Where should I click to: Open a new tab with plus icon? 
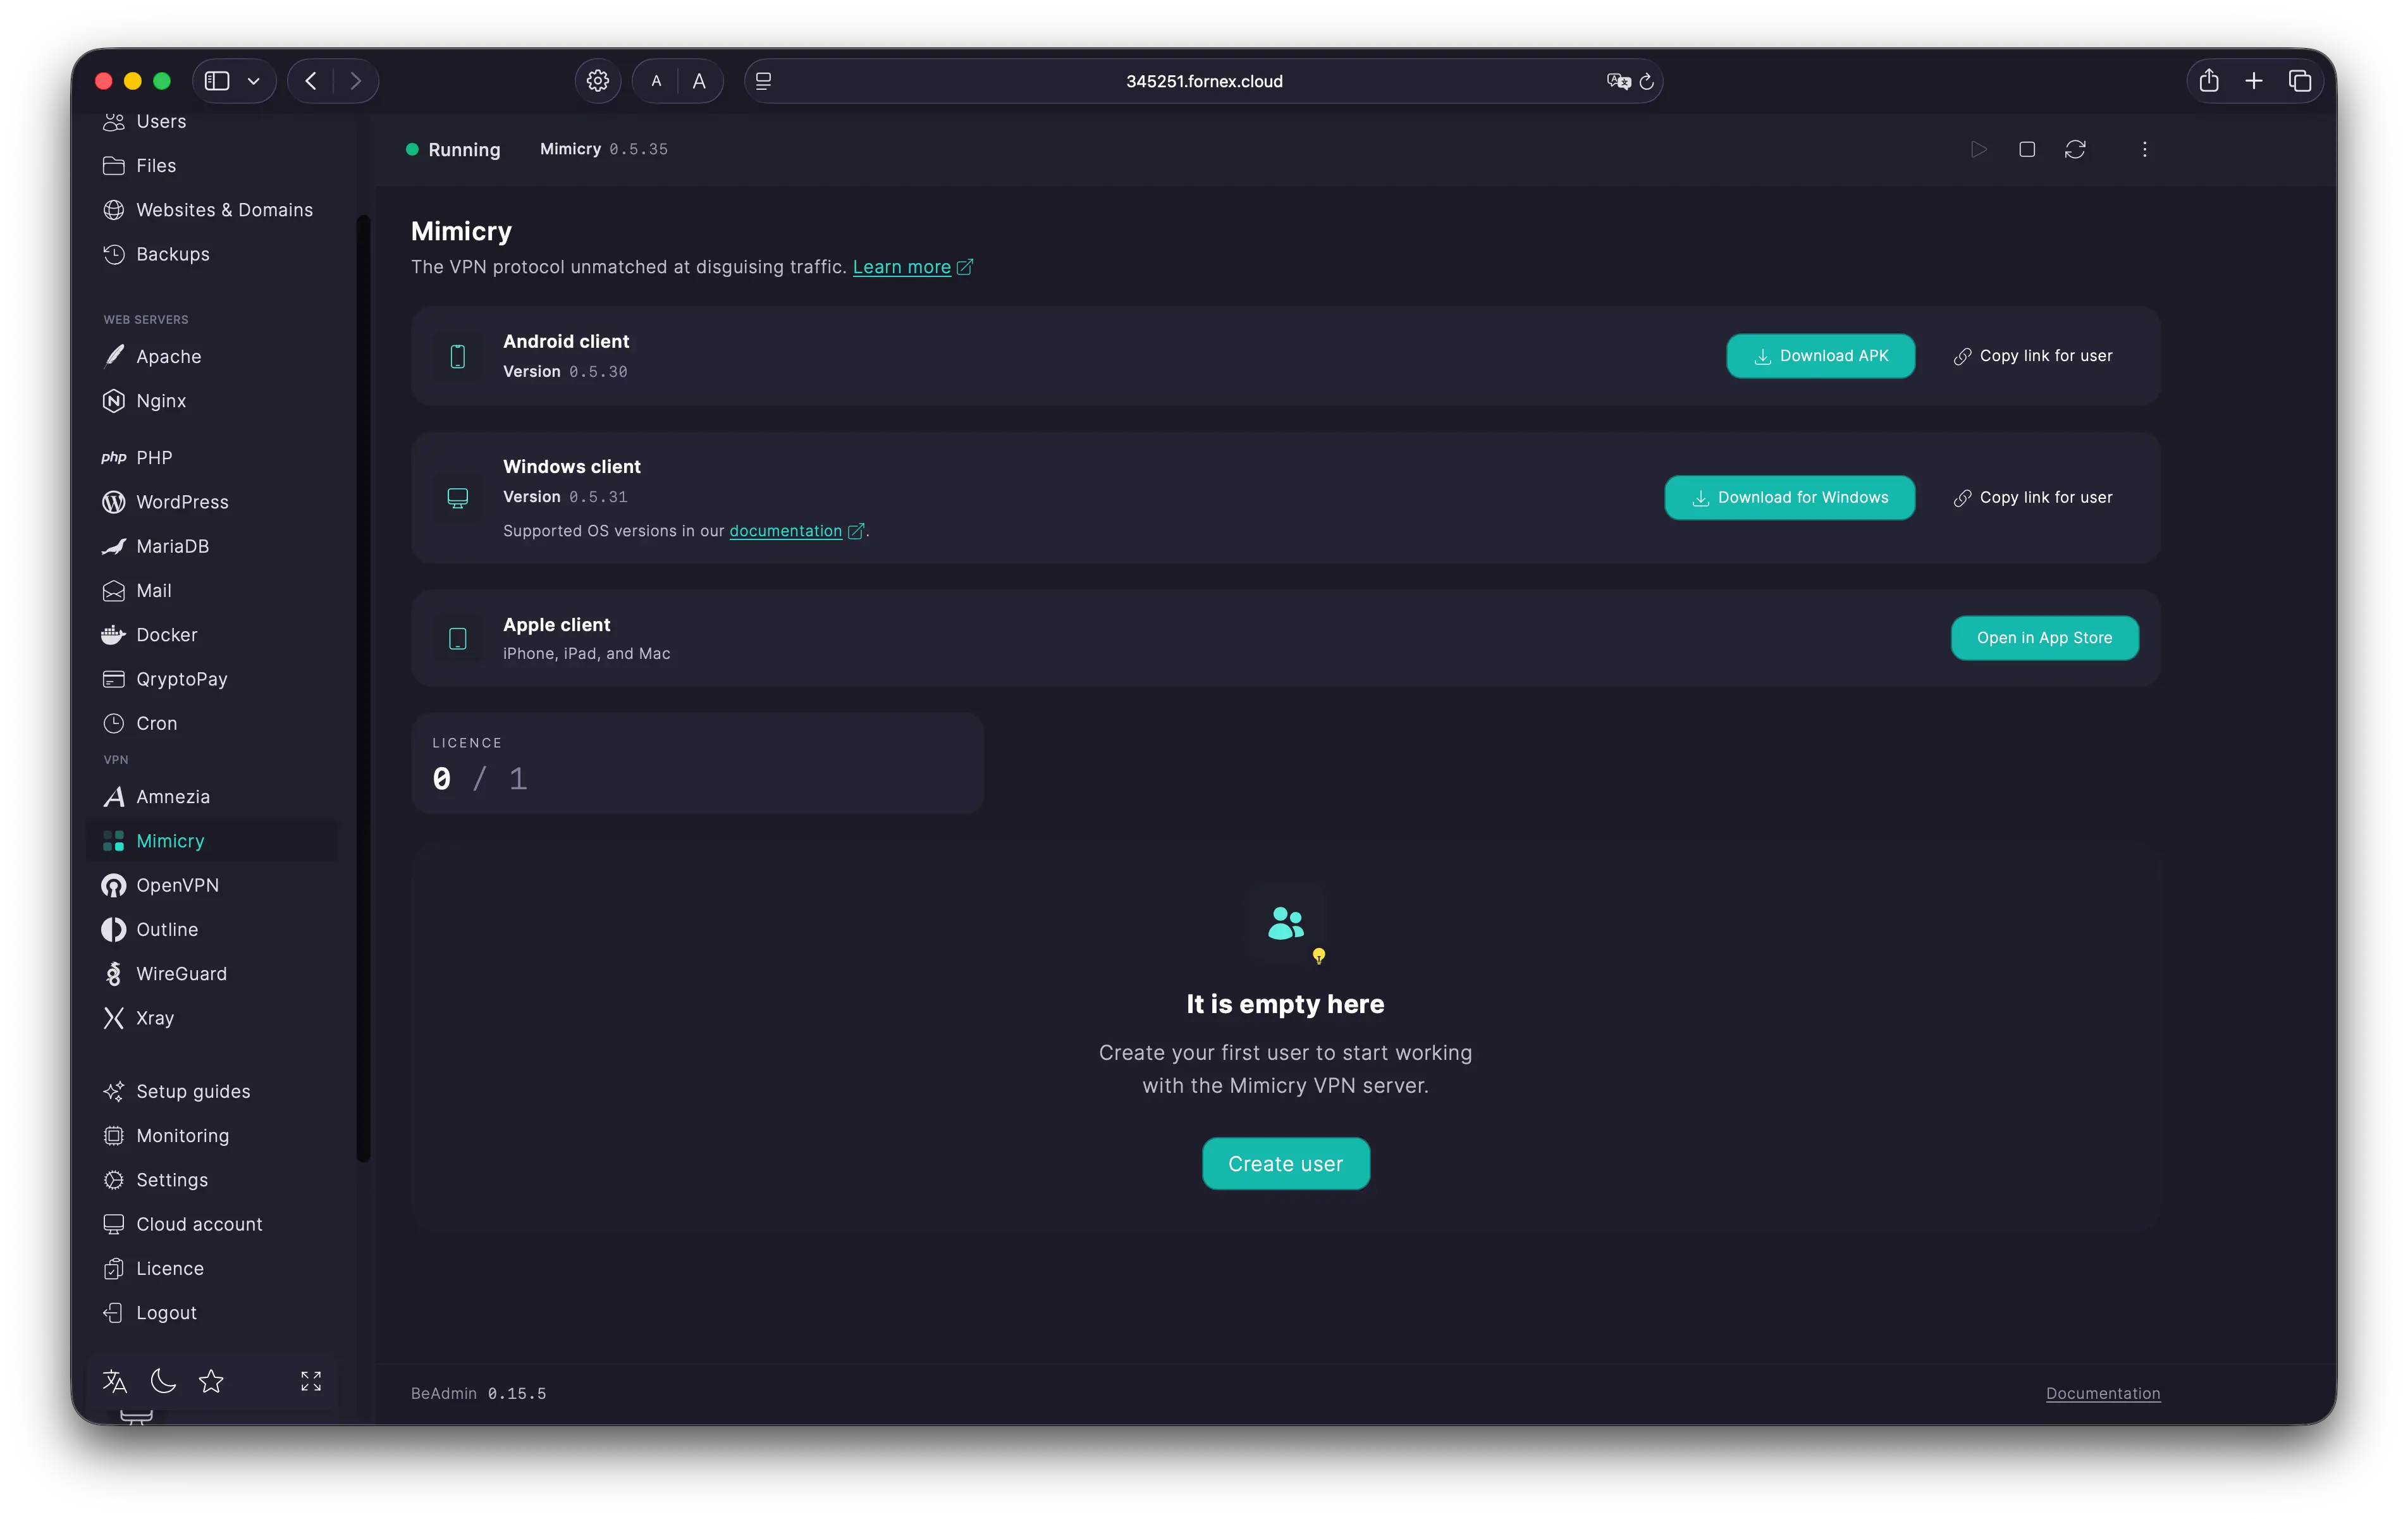click(x=2254, y=81)
